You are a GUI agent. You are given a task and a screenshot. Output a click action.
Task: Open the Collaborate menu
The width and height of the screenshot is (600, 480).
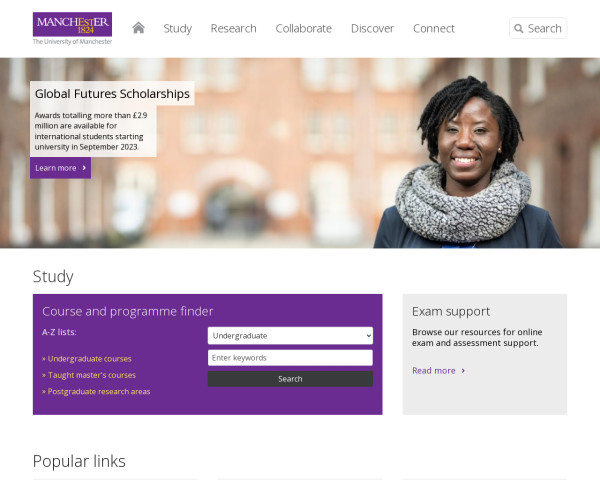pos(303,28)
